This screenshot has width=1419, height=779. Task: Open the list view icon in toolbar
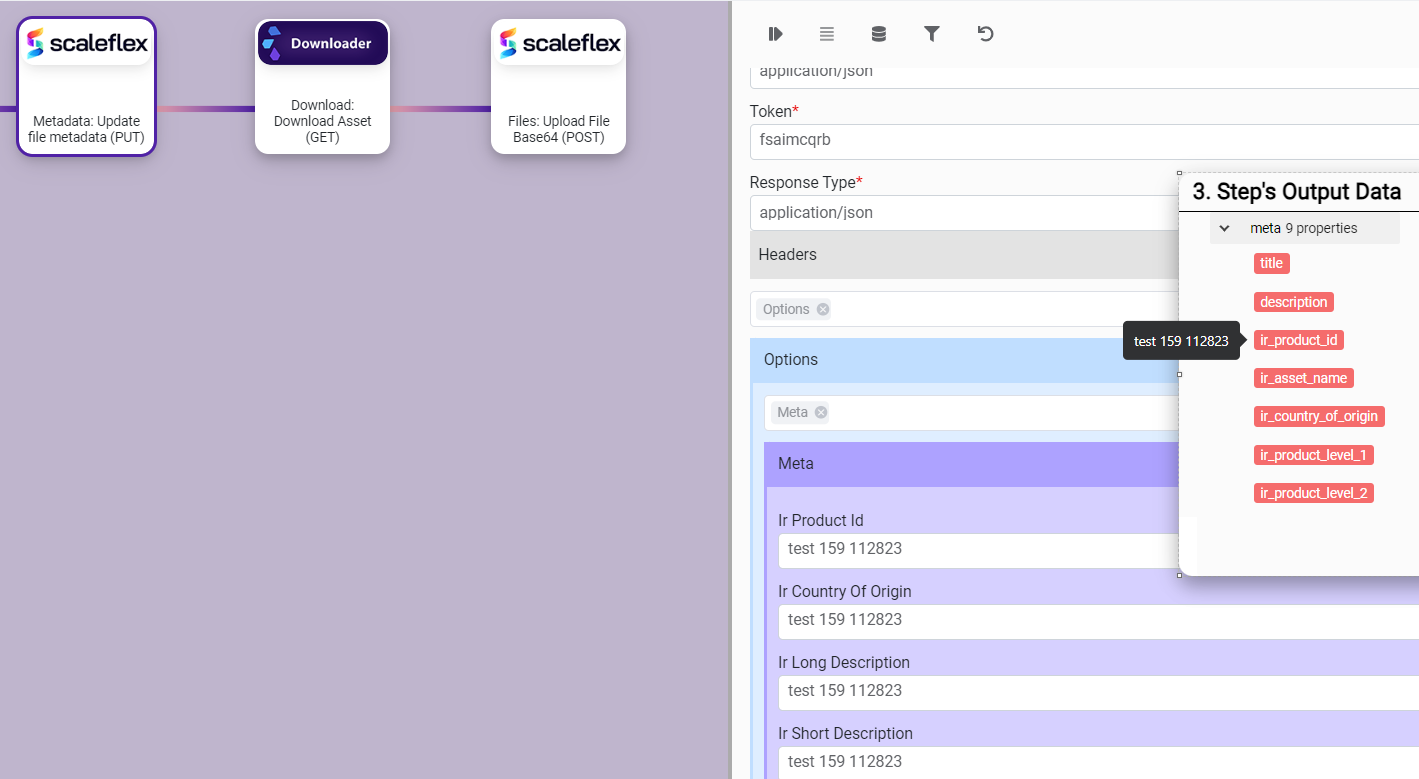click(x=827, y=34)
